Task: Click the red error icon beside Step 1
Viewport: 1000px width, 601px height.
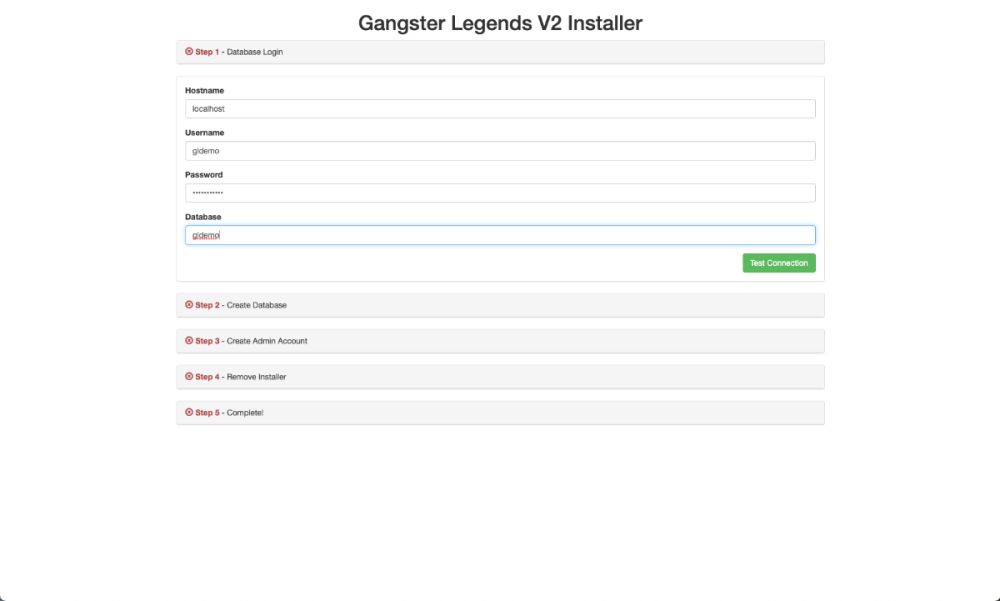Action: click(189, 51)
